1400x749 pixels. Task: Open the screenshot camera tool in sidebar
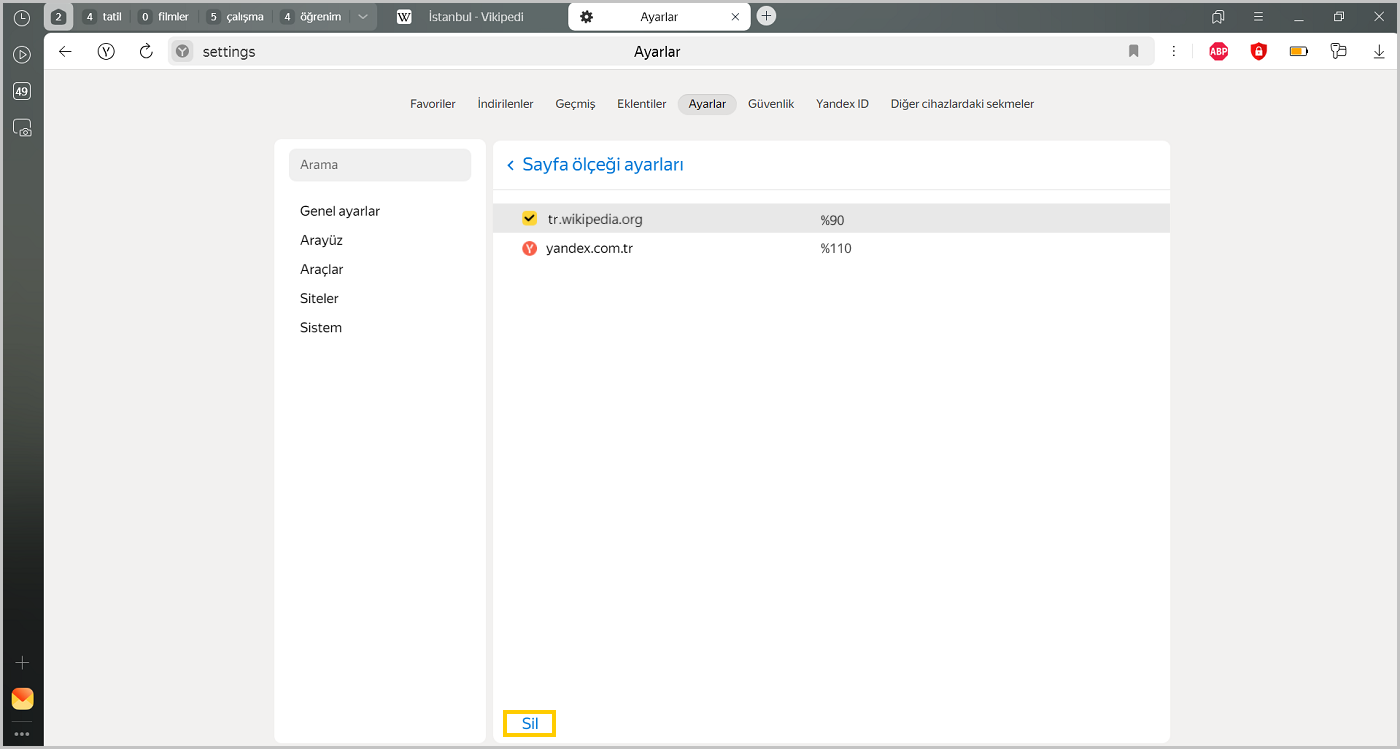tap(22, 128)
